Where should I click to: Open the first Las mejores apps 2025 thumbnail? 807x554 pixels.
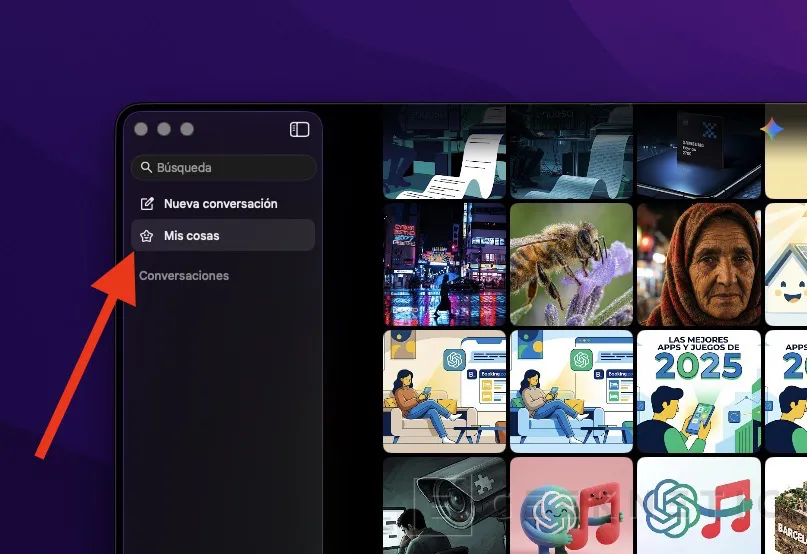[699, 392]
